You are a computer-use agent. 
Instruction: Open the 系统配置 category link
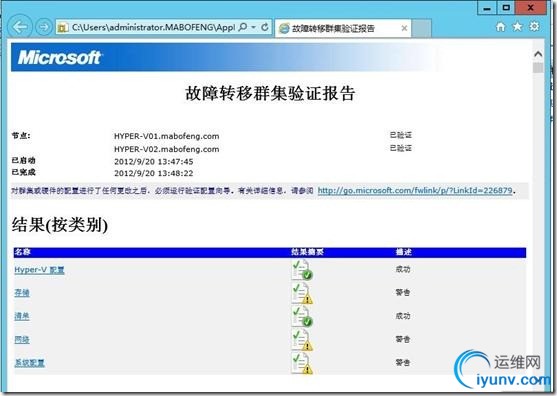click(29, 363)
